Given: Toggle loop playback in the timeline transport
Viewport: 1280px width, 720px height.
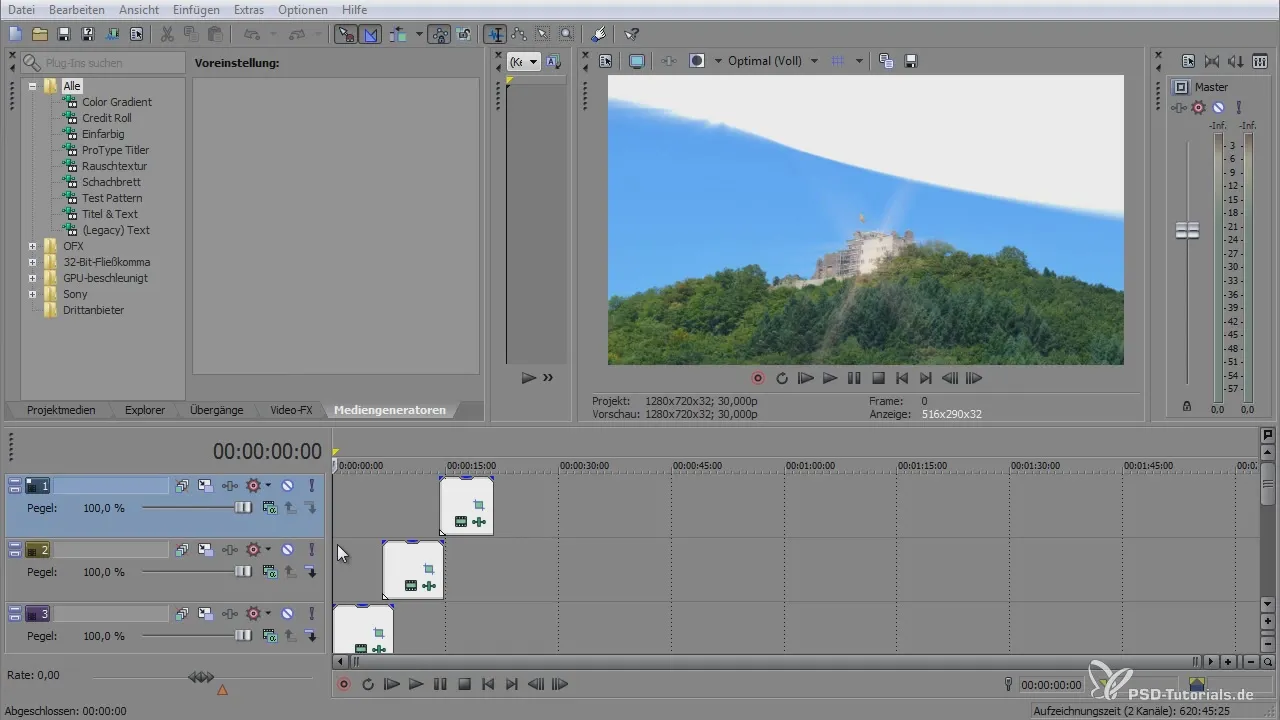Looking at the screenshot, I should [368, 685].
